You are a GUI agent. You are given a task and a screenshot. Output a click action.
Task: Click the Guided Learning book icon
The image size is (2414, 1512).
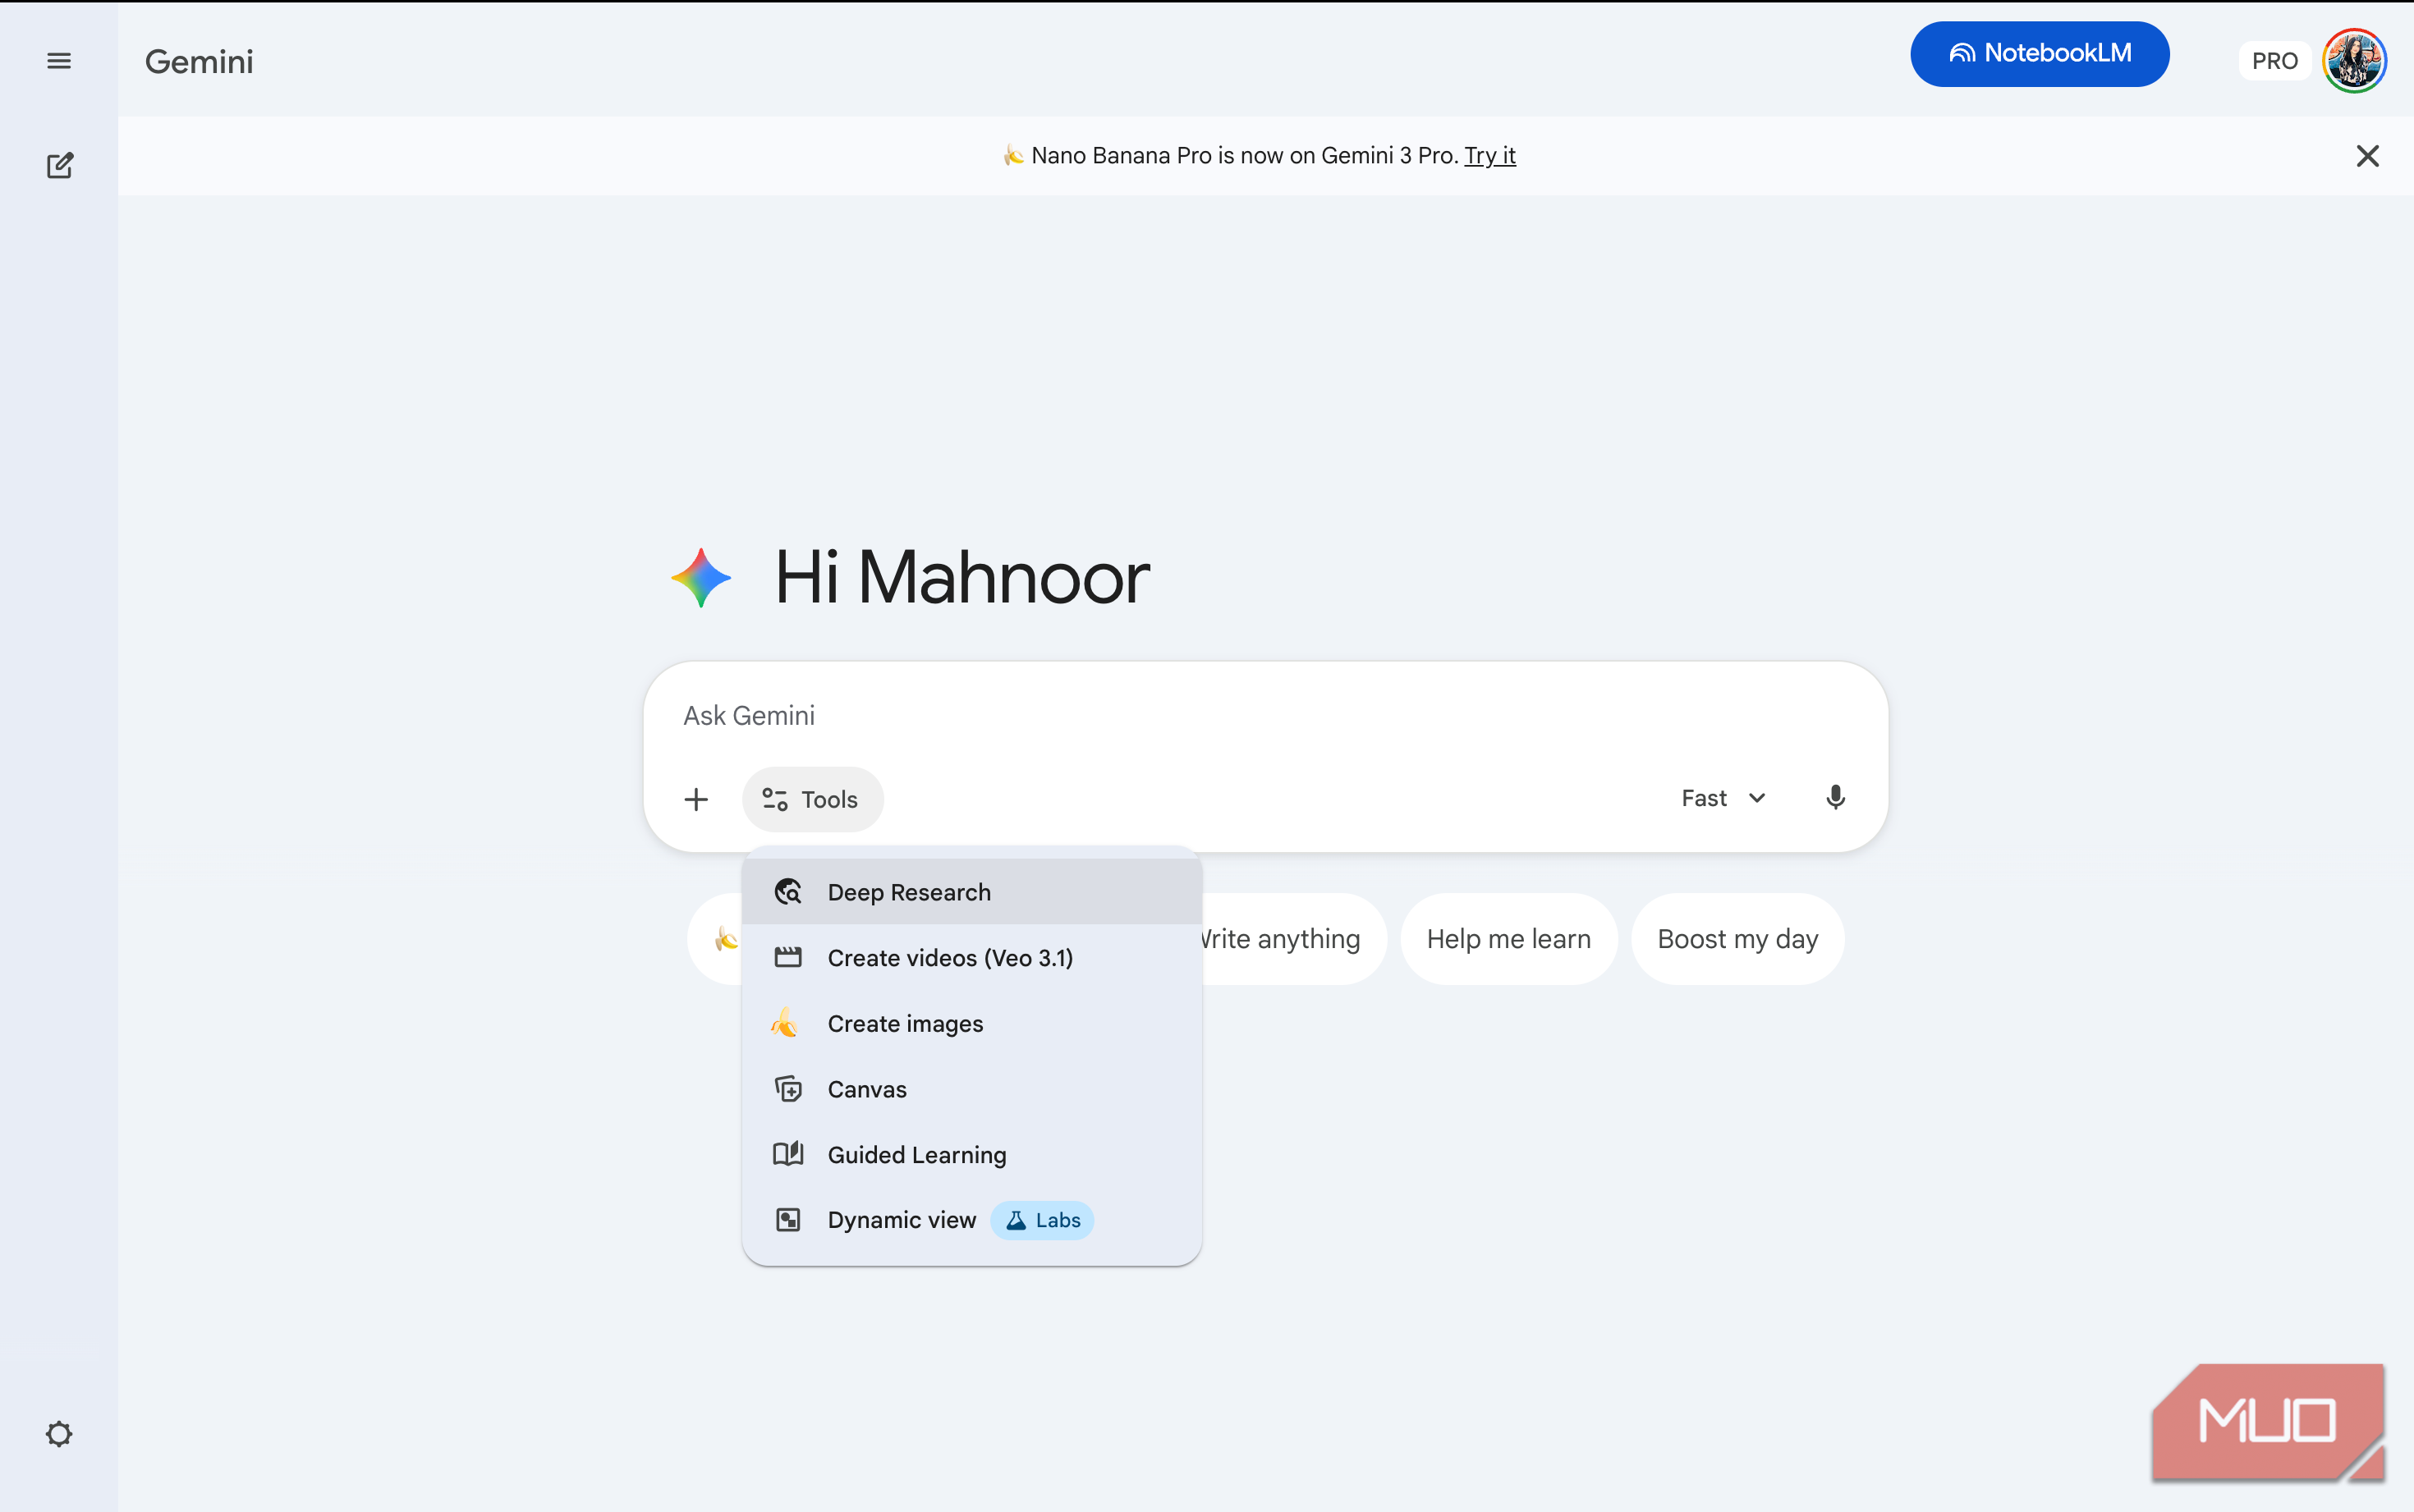pyautogui.click(x=788, y=1154)
